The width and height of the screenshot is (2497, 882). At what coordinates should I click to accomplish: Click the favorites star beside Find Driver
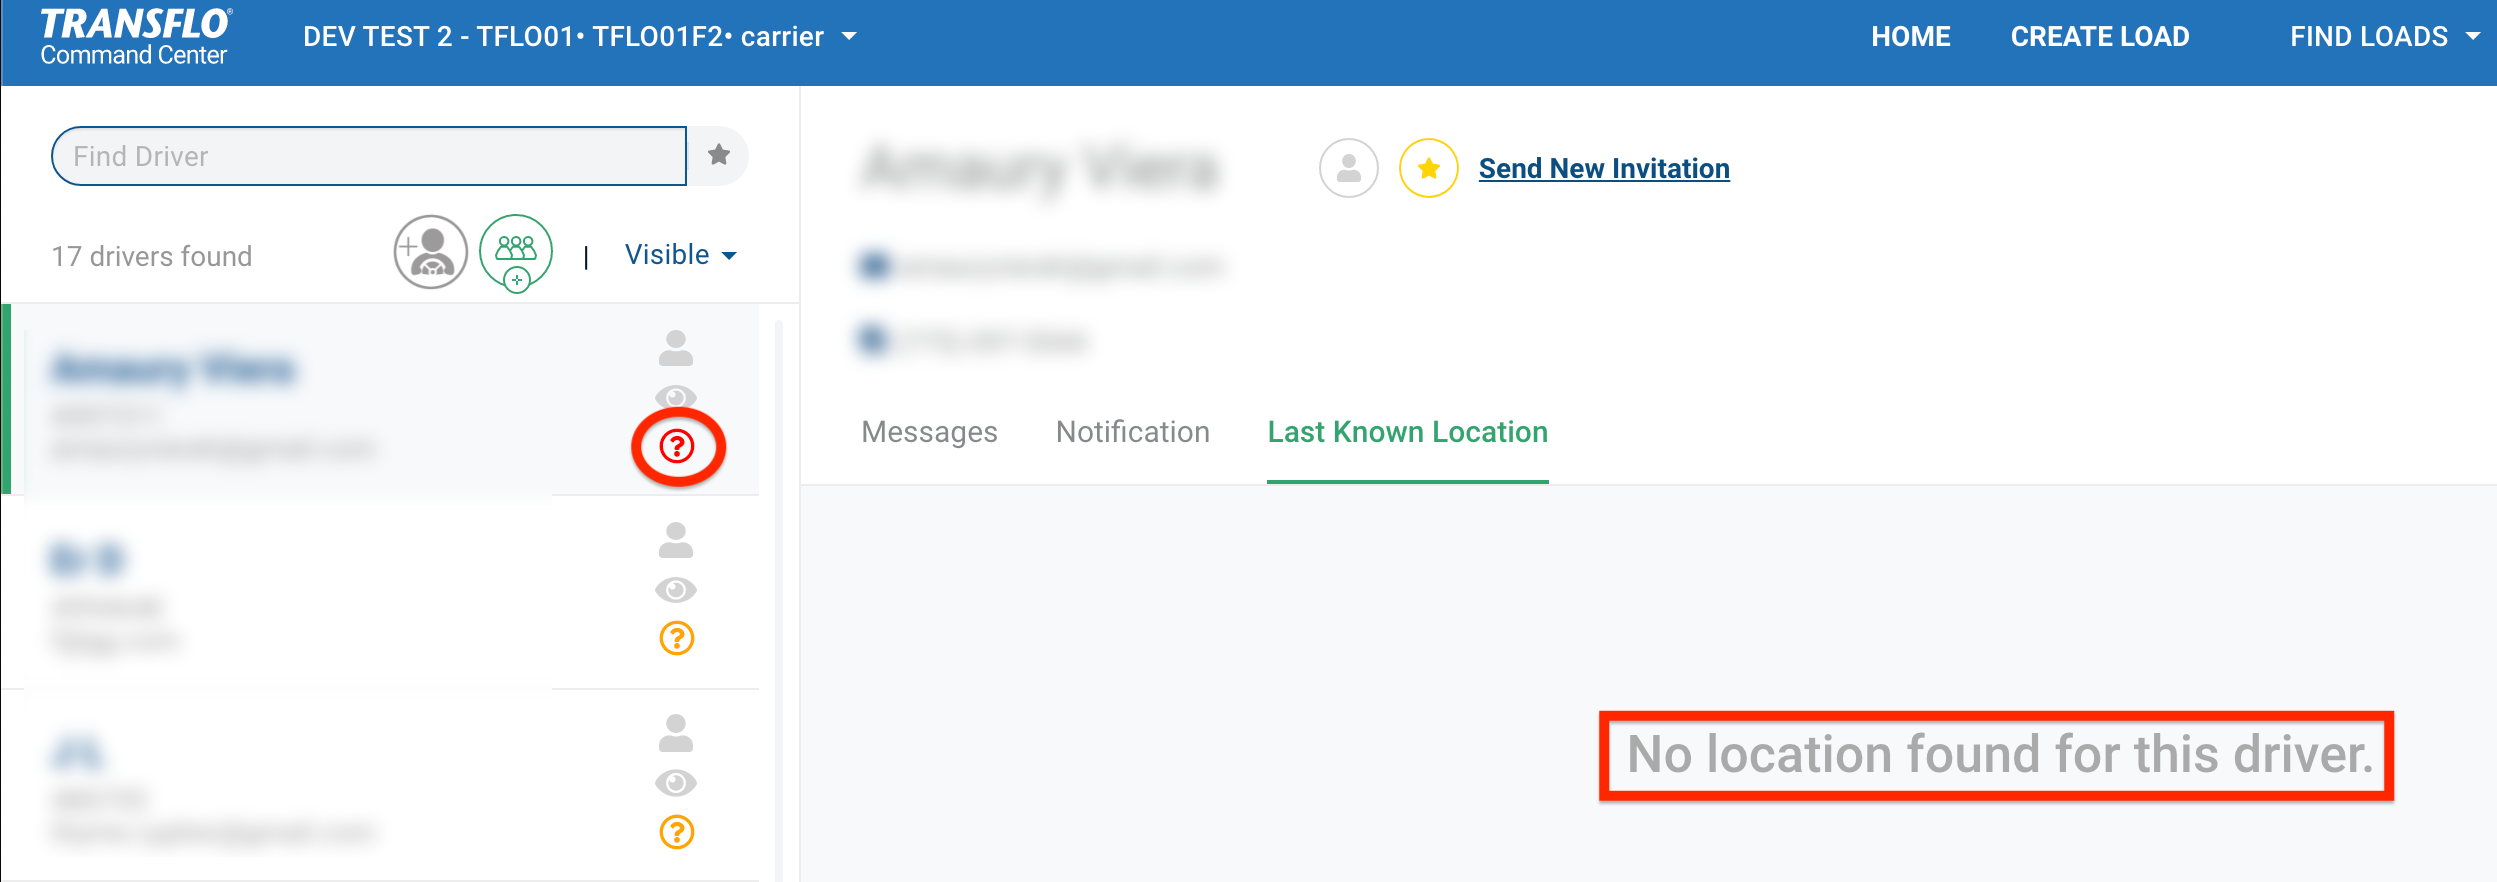tap(719, 155)
